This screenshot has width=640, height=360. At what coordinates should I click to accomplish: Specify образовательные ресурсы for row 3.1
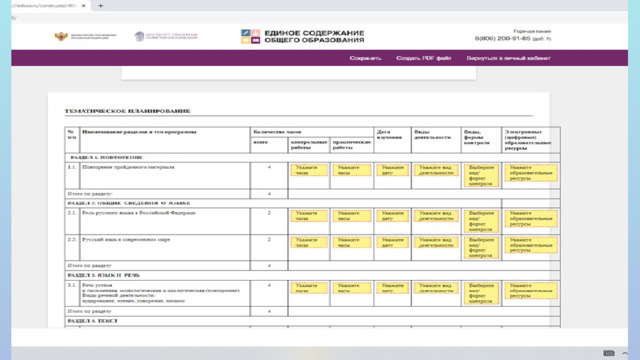pos(531,291)
